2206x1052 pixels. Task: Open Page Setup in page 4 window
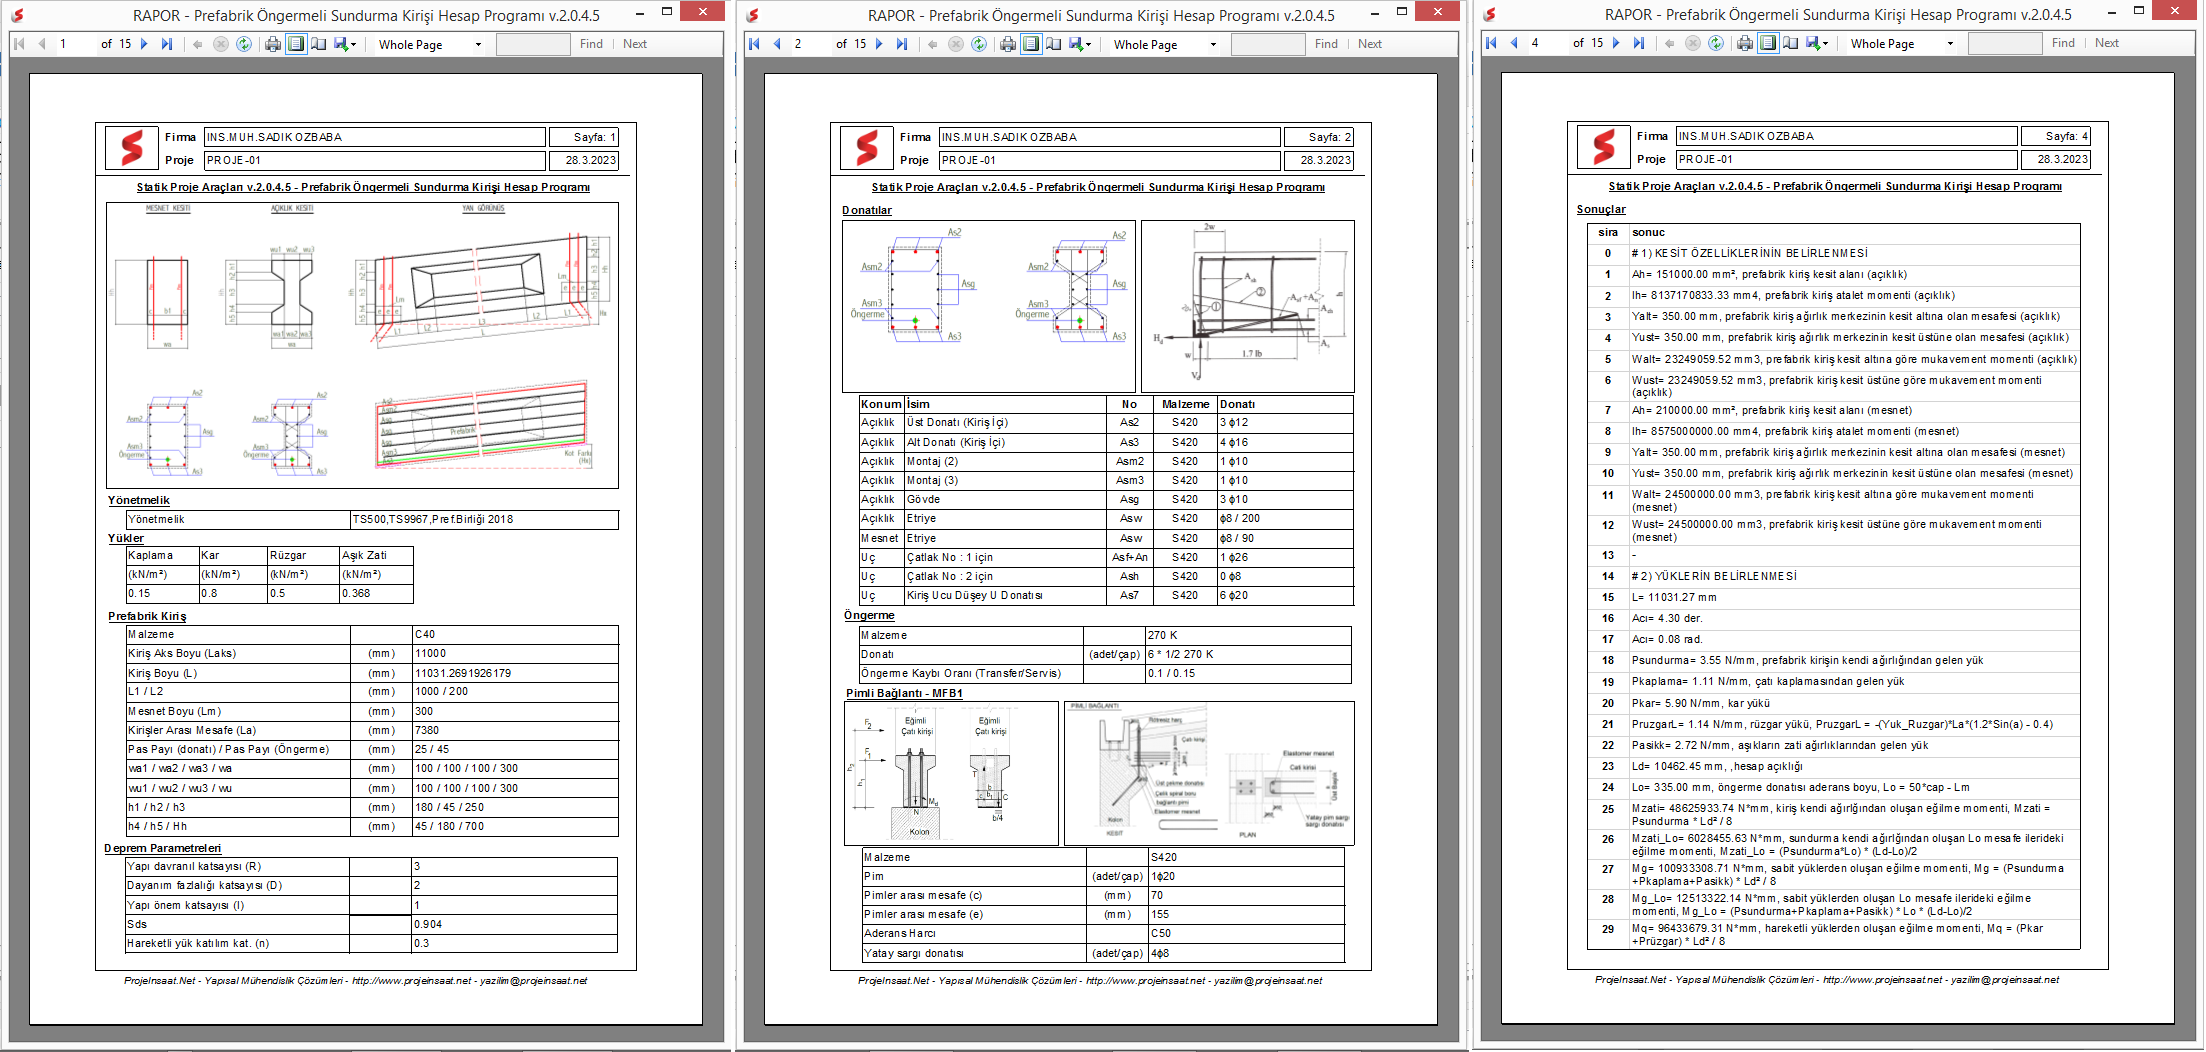1790,43
